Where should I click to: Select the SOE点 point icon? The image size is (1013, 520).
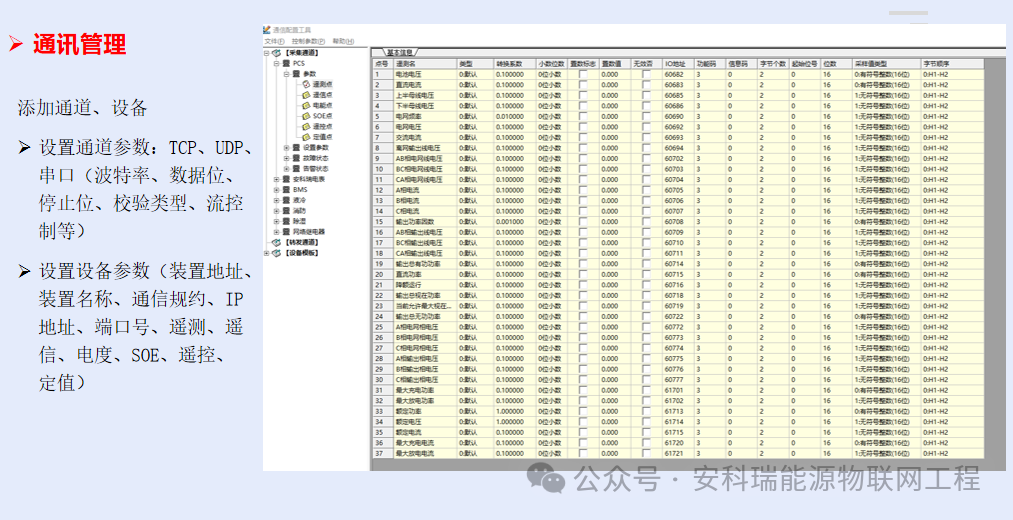(307, 116)
